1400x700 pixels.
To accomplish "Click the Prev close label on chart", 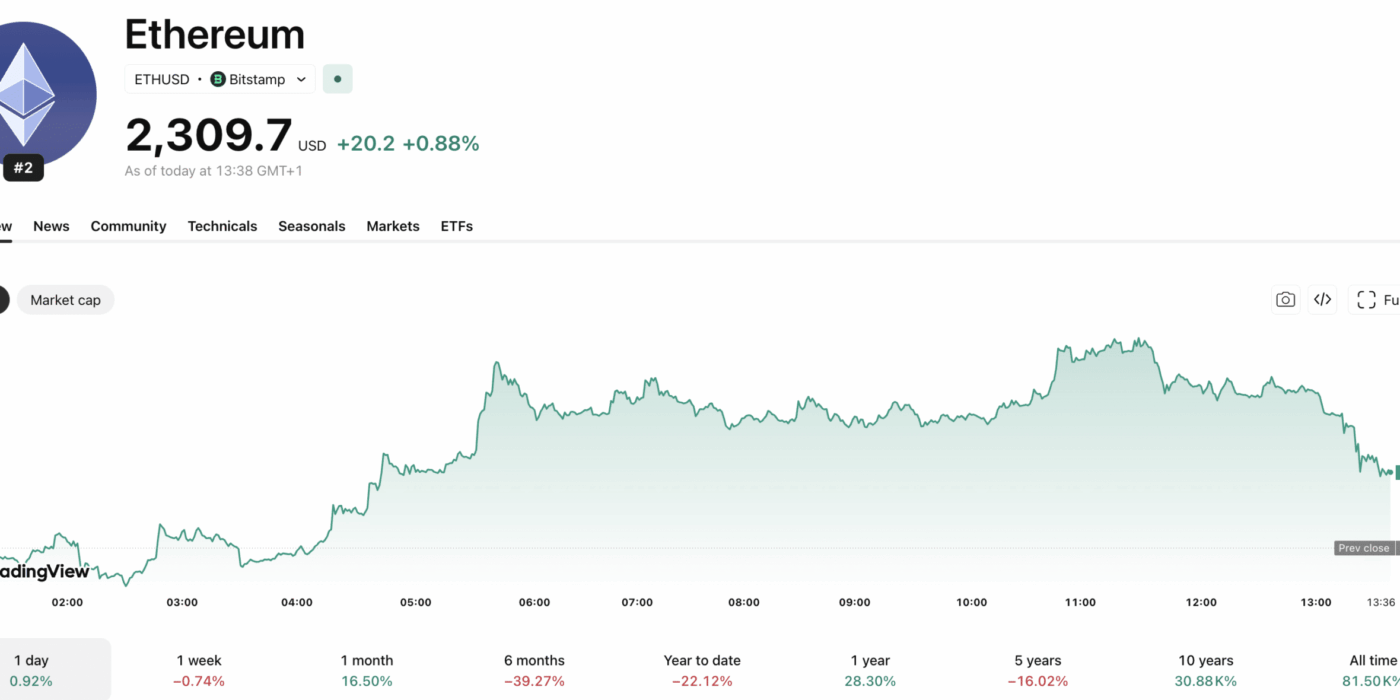I will point(1363,548).
